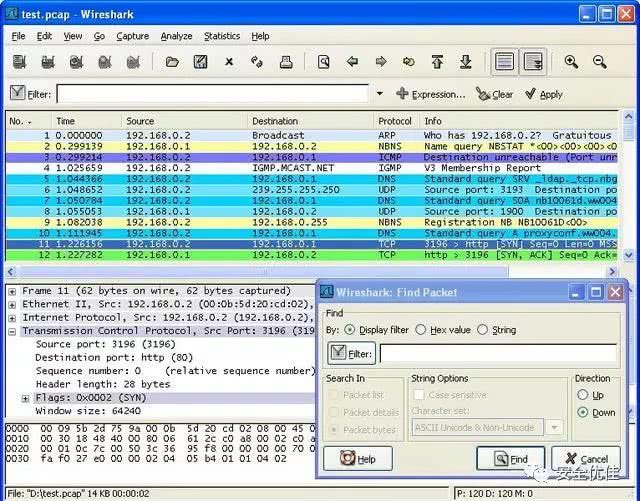Viewport: 640px width, 501px height.
Task: Select Hex value radio button
Action: (420, 330)
